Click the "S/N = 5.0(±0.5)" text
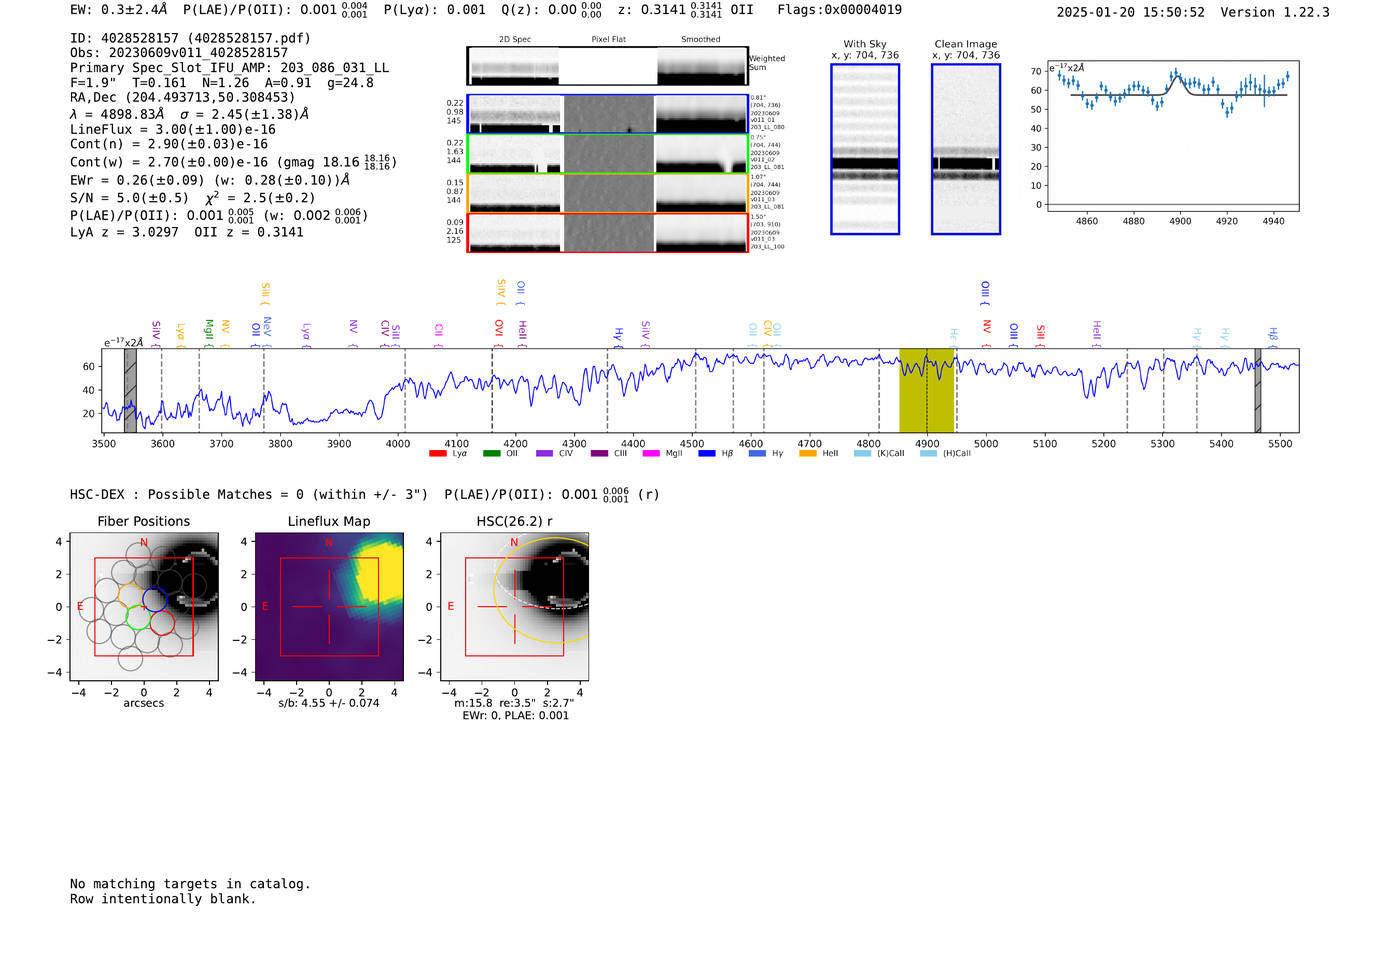This screenshot has height=953, width=1400. tap(129, 198)
